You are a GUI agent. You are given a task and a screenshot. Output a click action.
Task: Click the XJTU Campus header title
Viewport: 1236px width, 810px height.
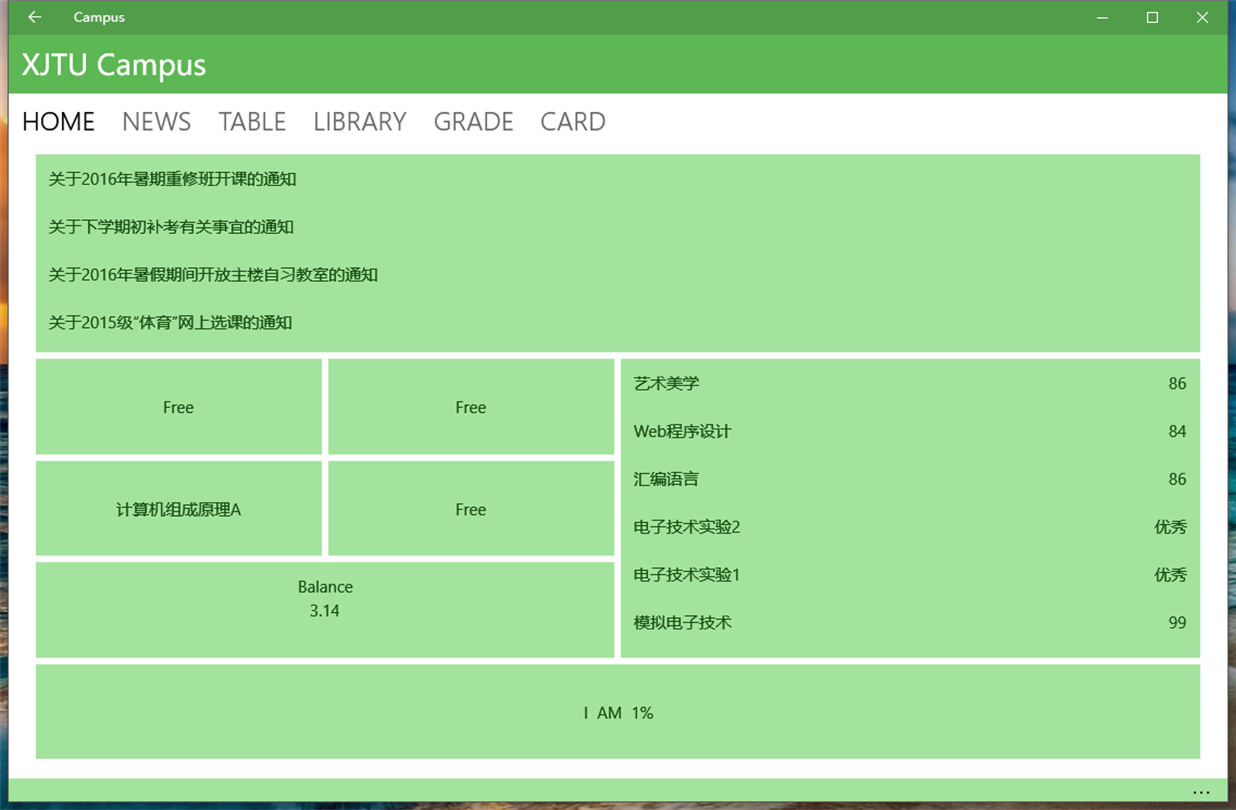[x=114, y=65]
